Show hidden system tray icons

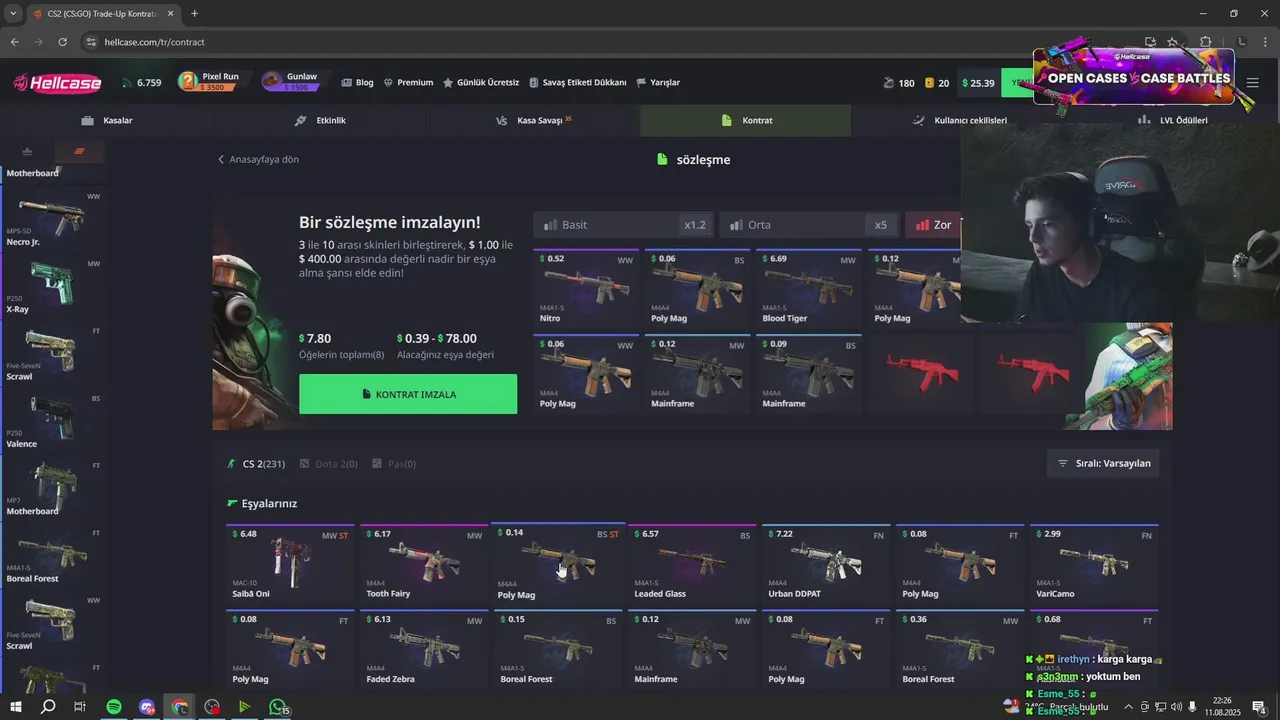pyautogui.click(x=1128, y=707)
